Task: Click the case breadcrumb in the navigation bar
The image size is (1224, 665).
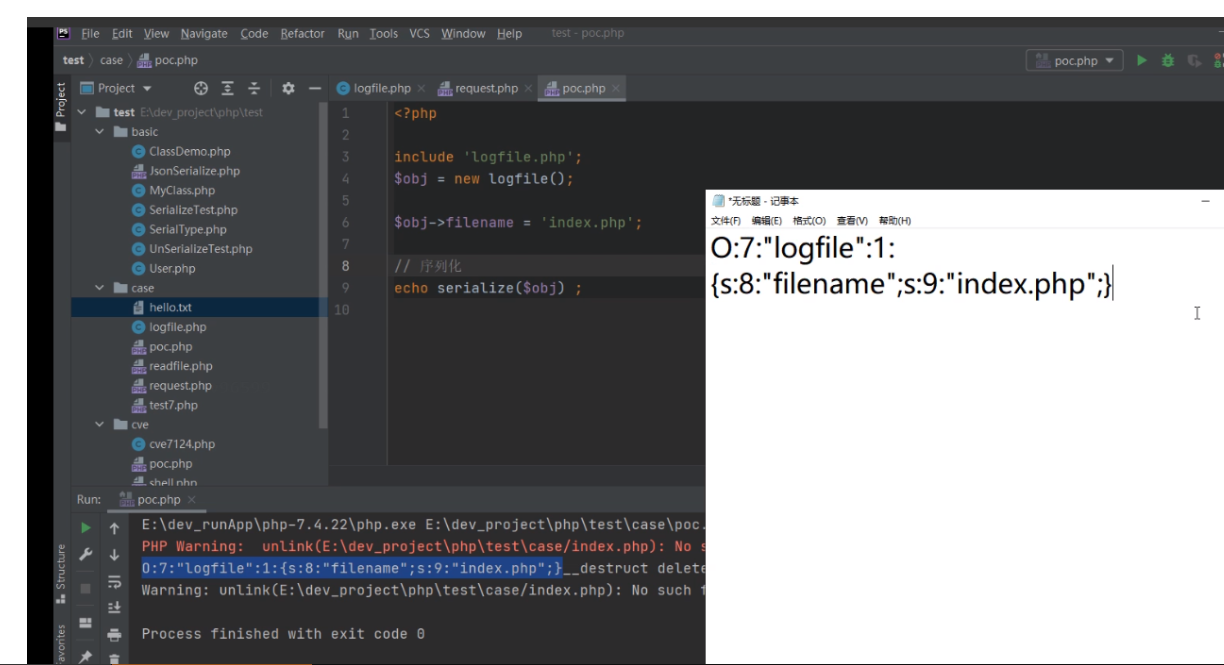Action: [111, 61]
